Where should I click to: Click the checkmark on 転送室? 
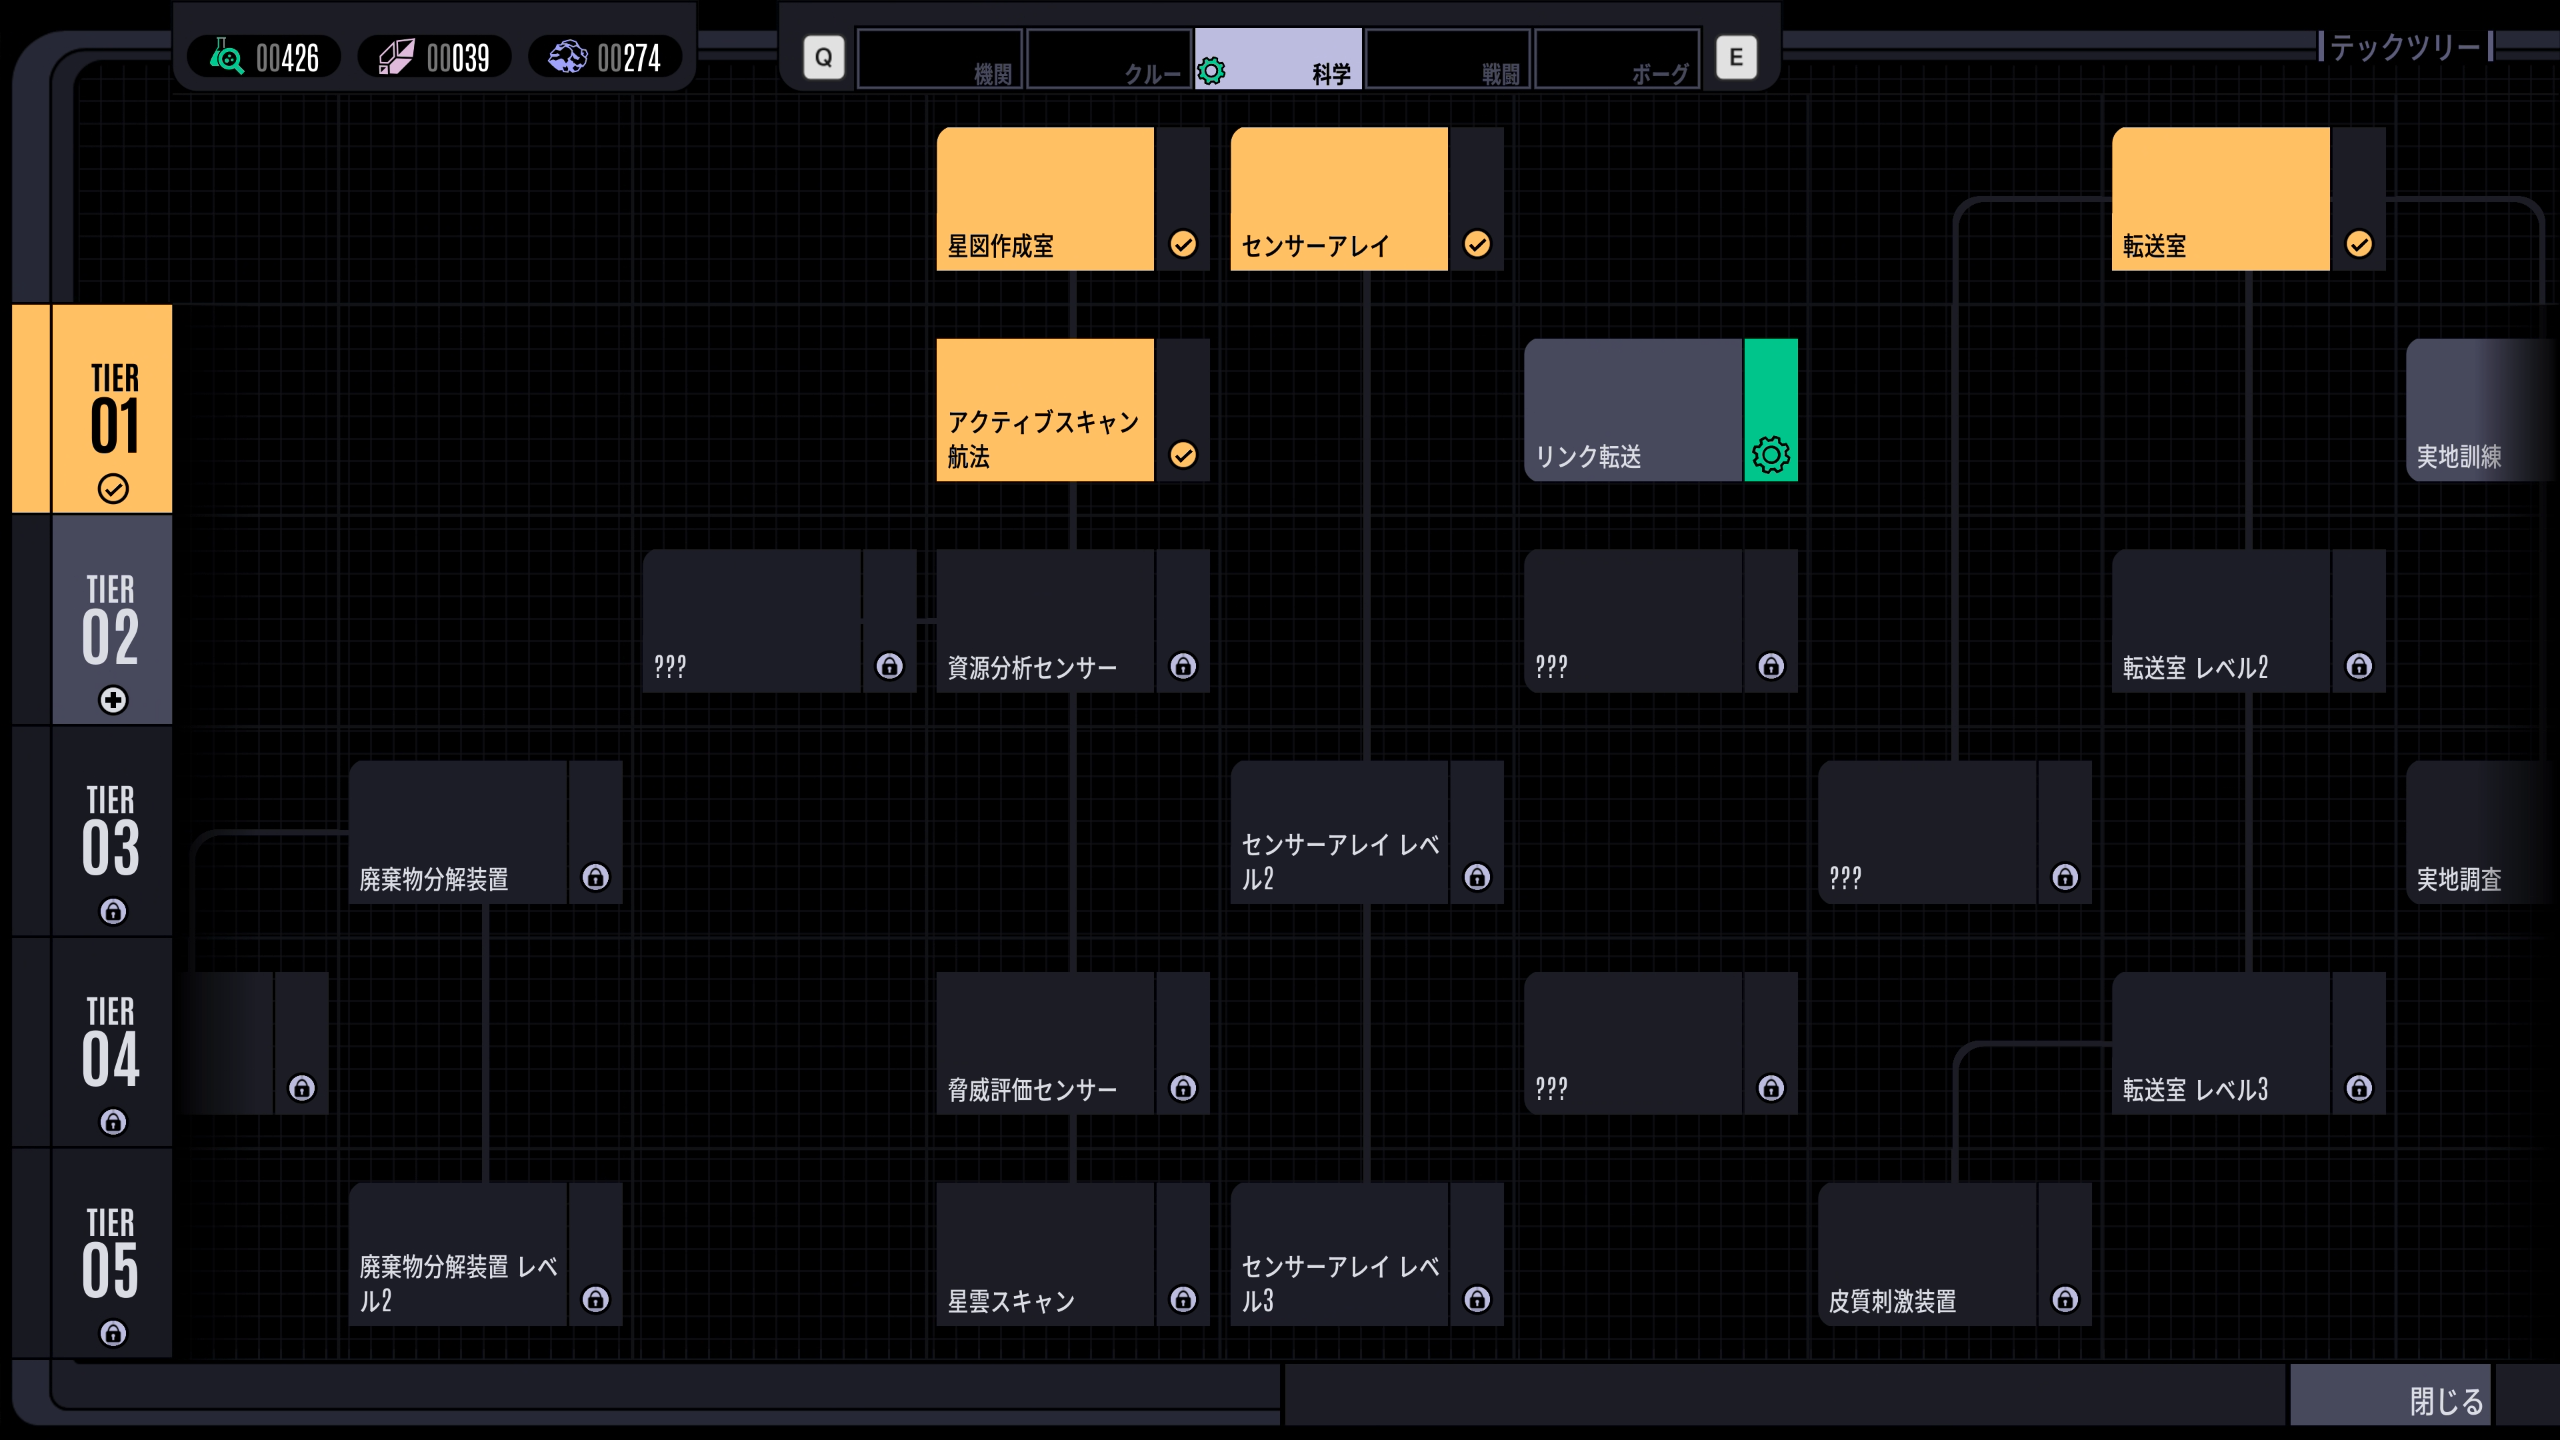(x=2359, y=244)
